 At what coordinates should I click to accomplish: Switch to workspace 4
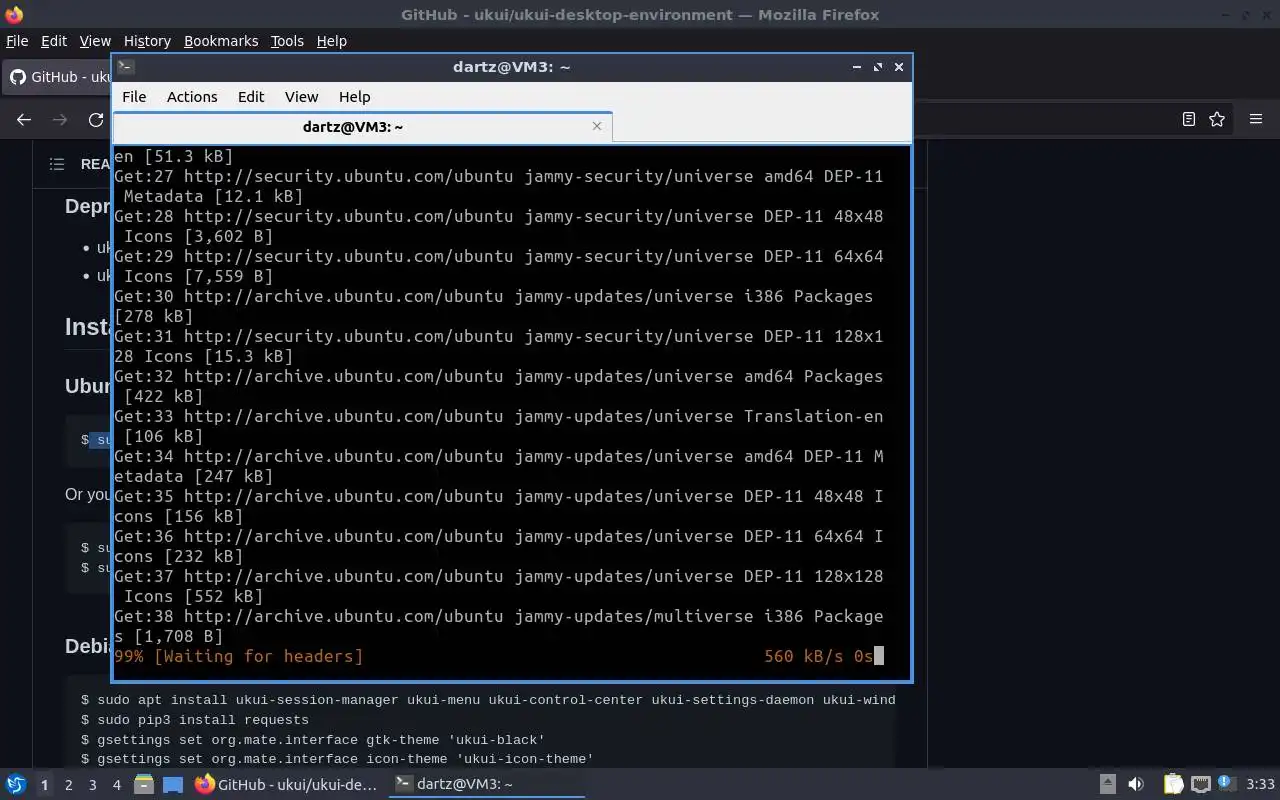pyautogui.click(x=116, y=785)
